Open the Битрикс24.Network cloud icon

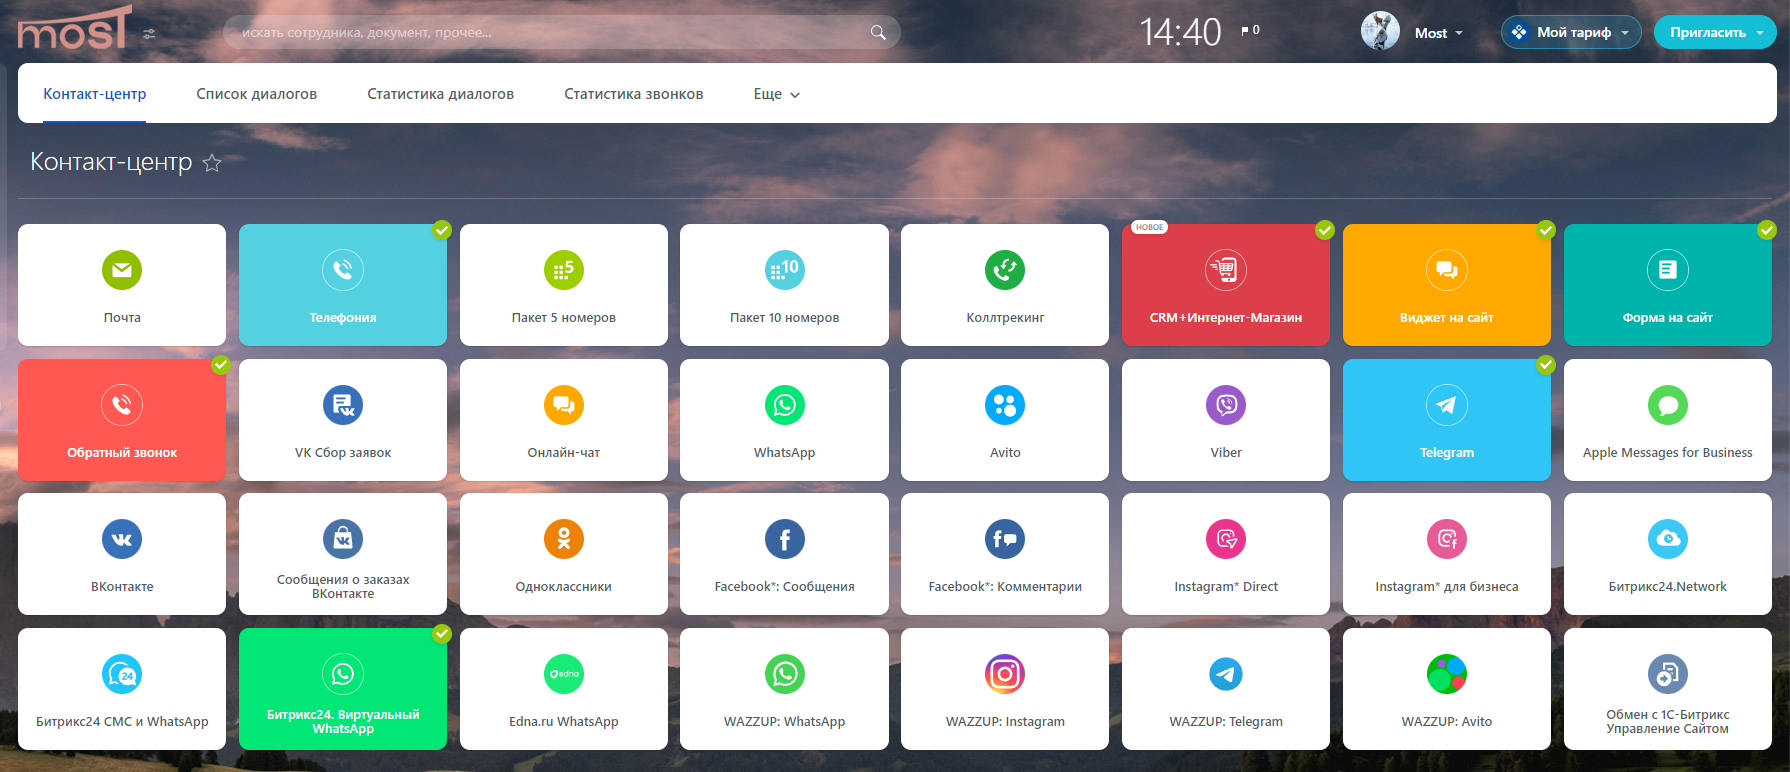pos(1667,539)
